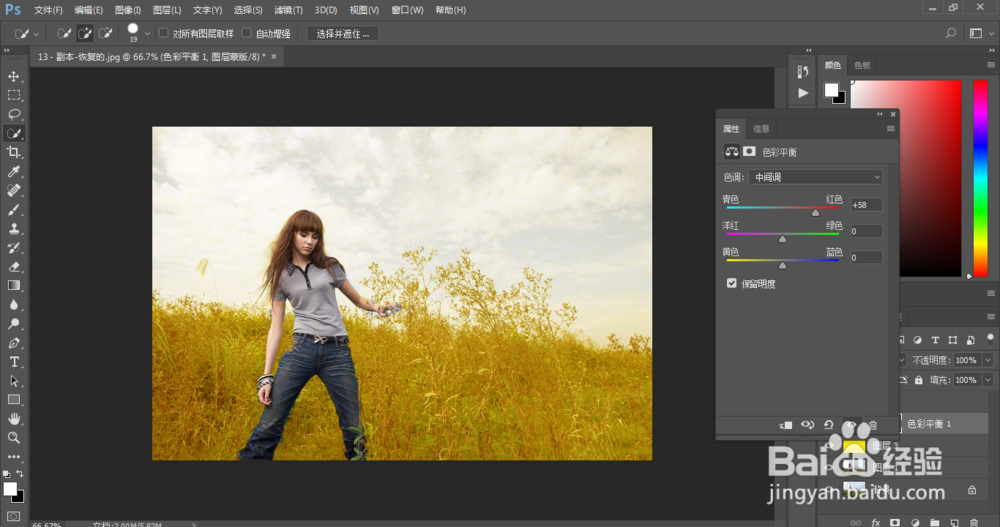The image size is (1000, 527).
Task: Select the Pen tool
Action: tap(13, 343)
